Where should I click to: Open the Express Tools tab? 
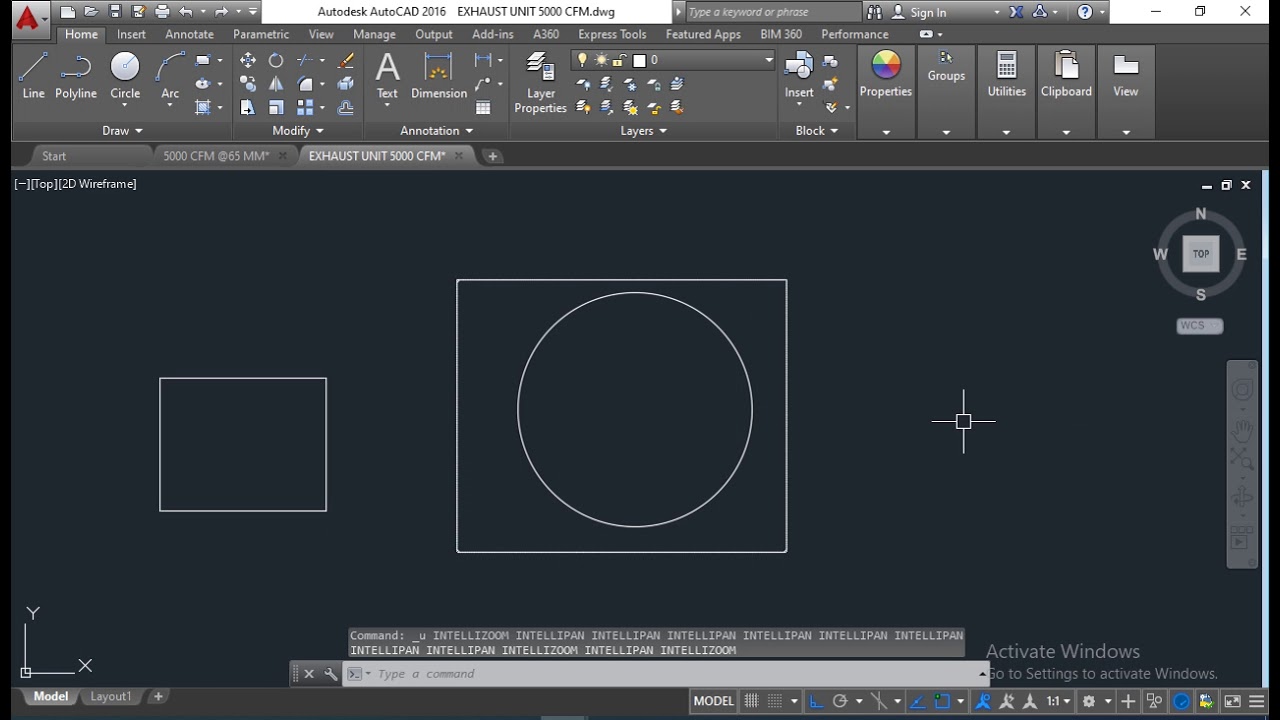[612, 34]
